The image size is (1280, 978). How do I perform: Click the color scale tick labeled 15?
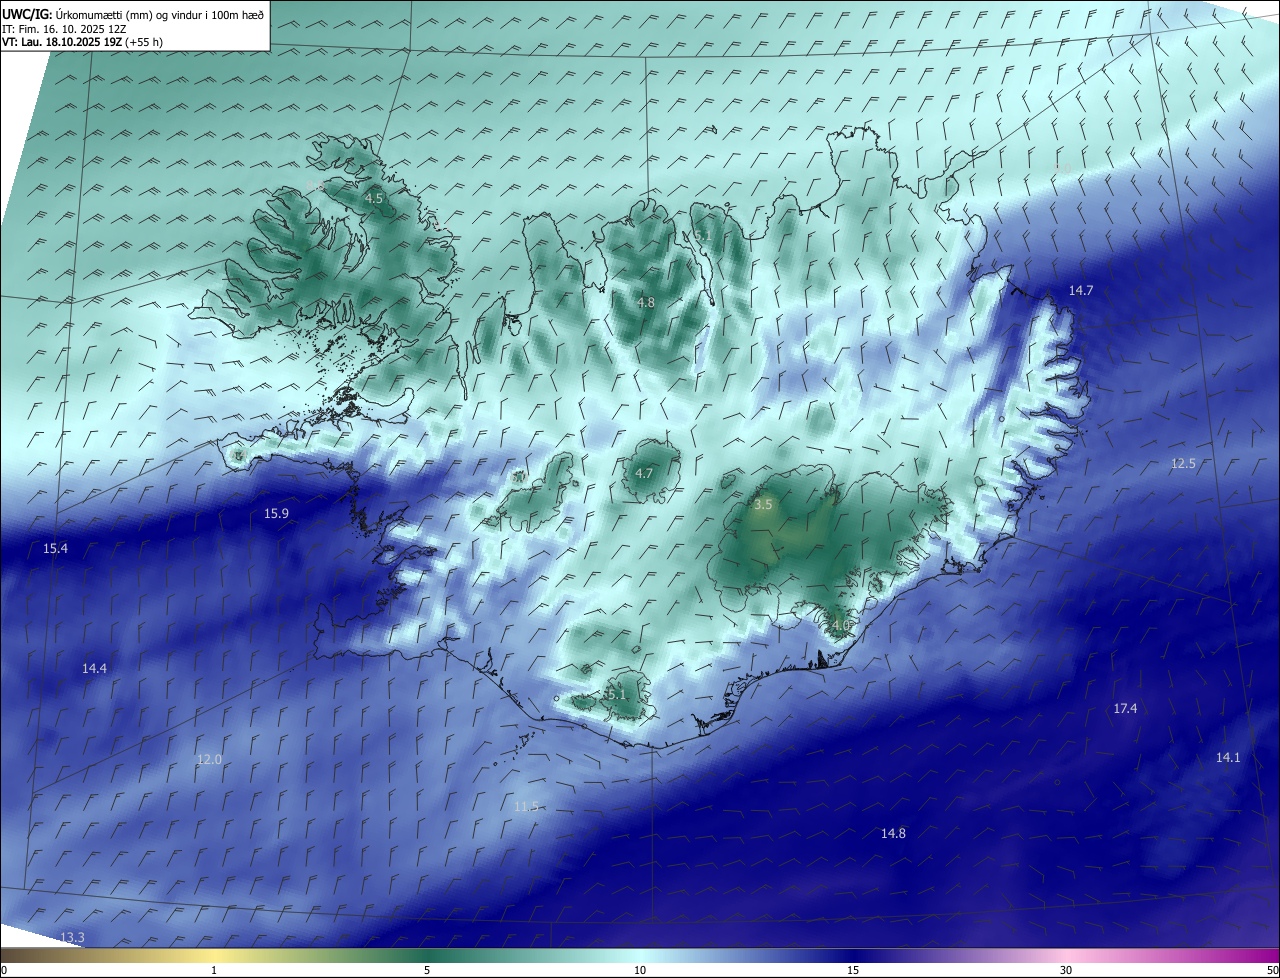(853, 970)
